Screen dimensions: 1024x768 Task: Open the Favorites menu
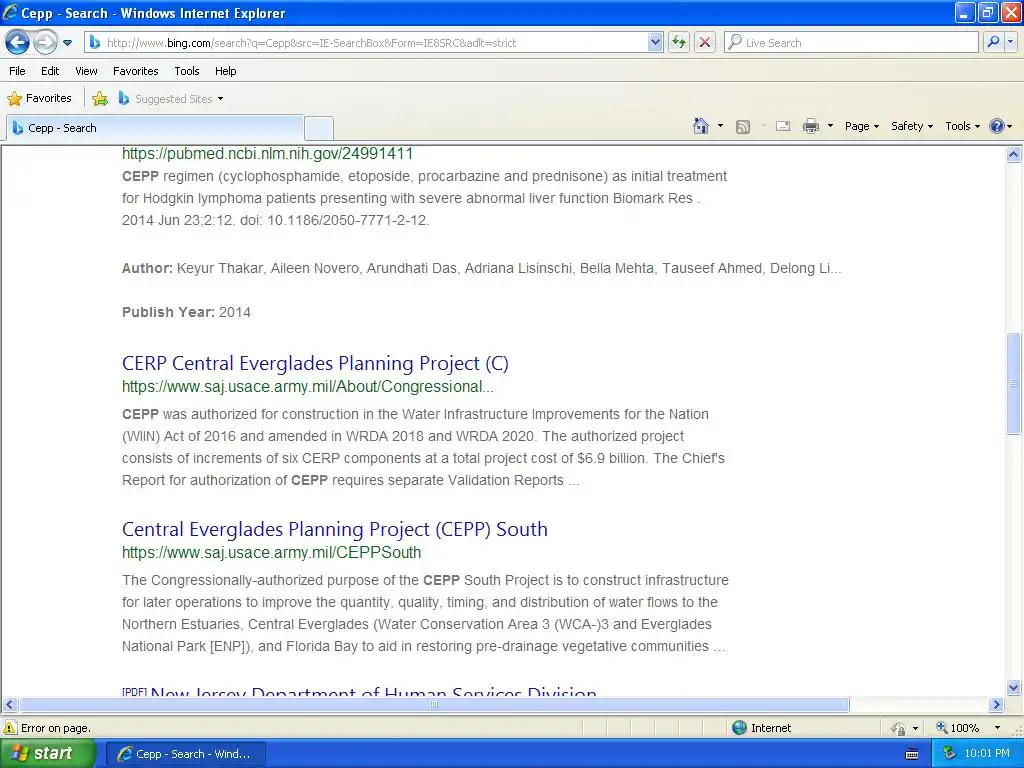tap(135, 71)
